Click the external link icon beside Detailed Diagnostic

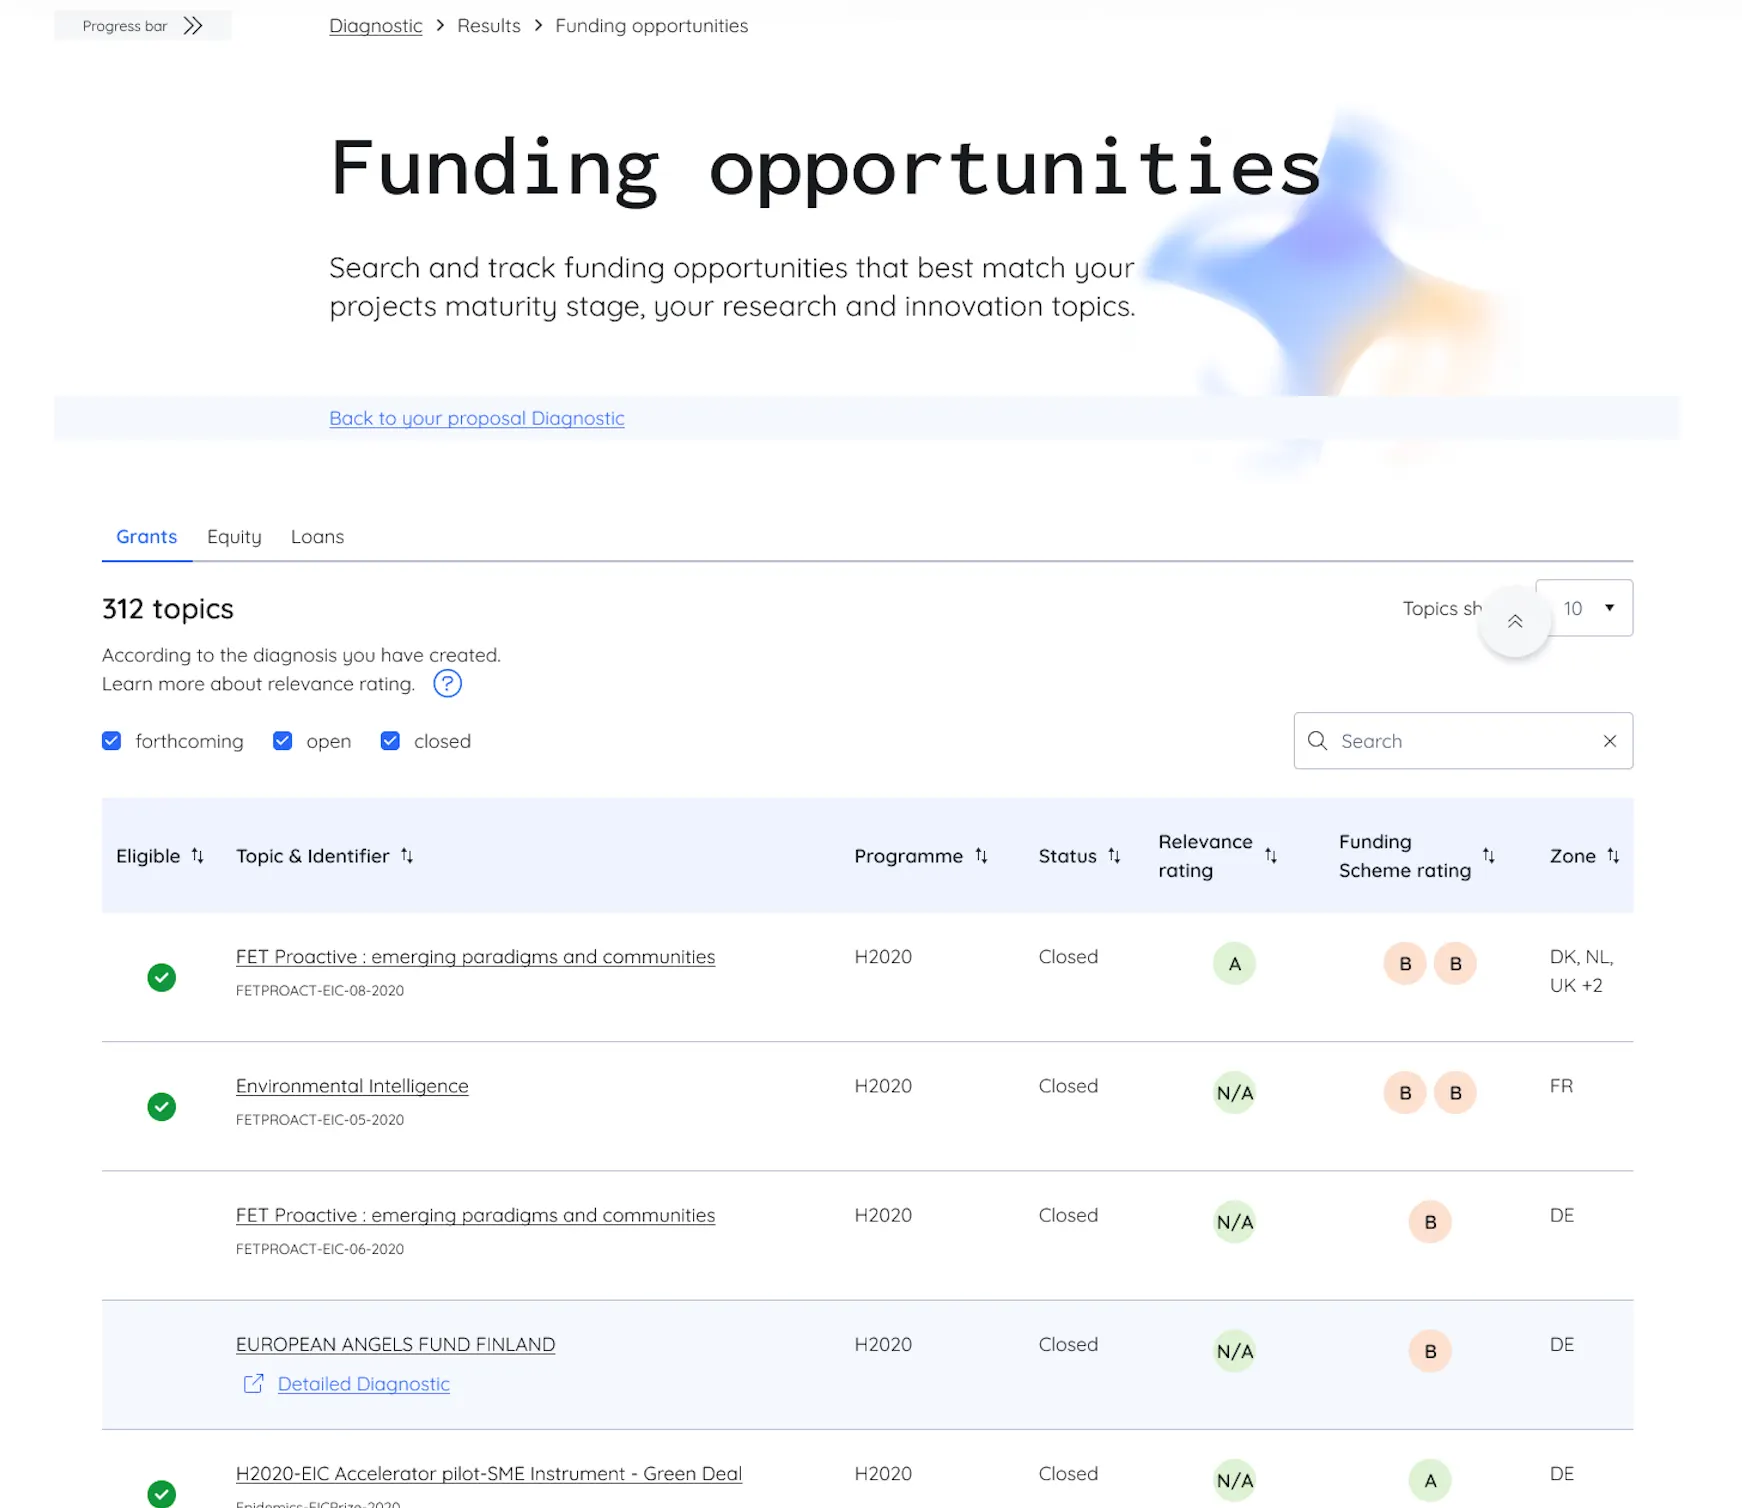click(254, 1383)
